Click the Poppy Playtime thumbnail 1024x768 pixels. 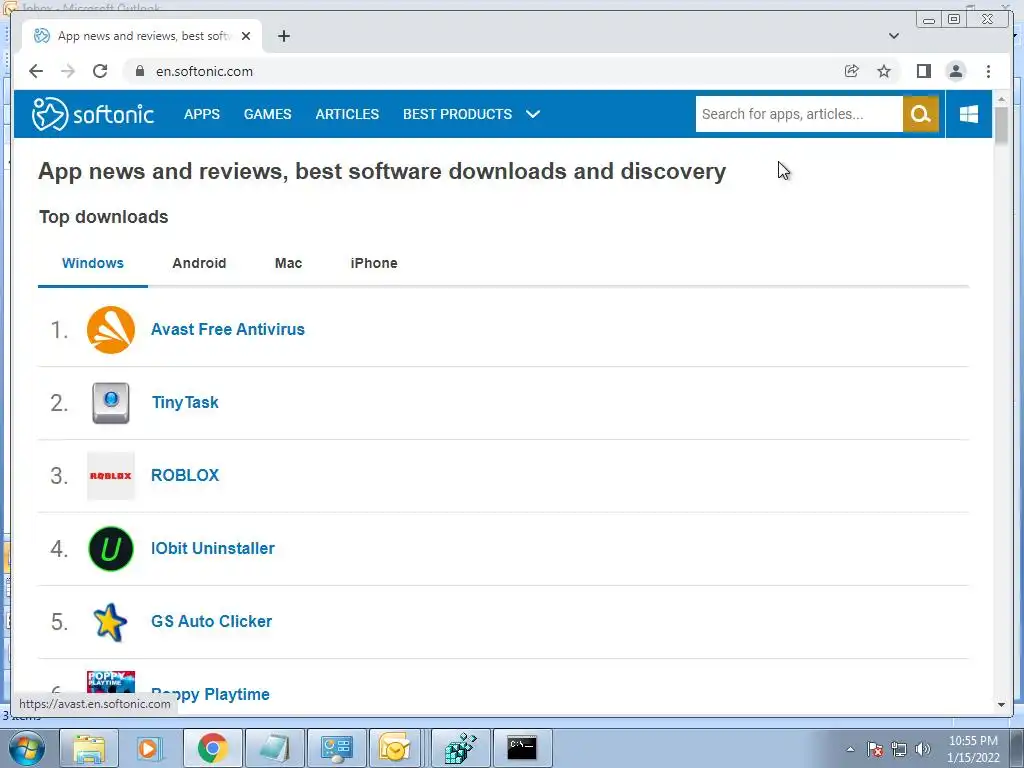[110, 682]
